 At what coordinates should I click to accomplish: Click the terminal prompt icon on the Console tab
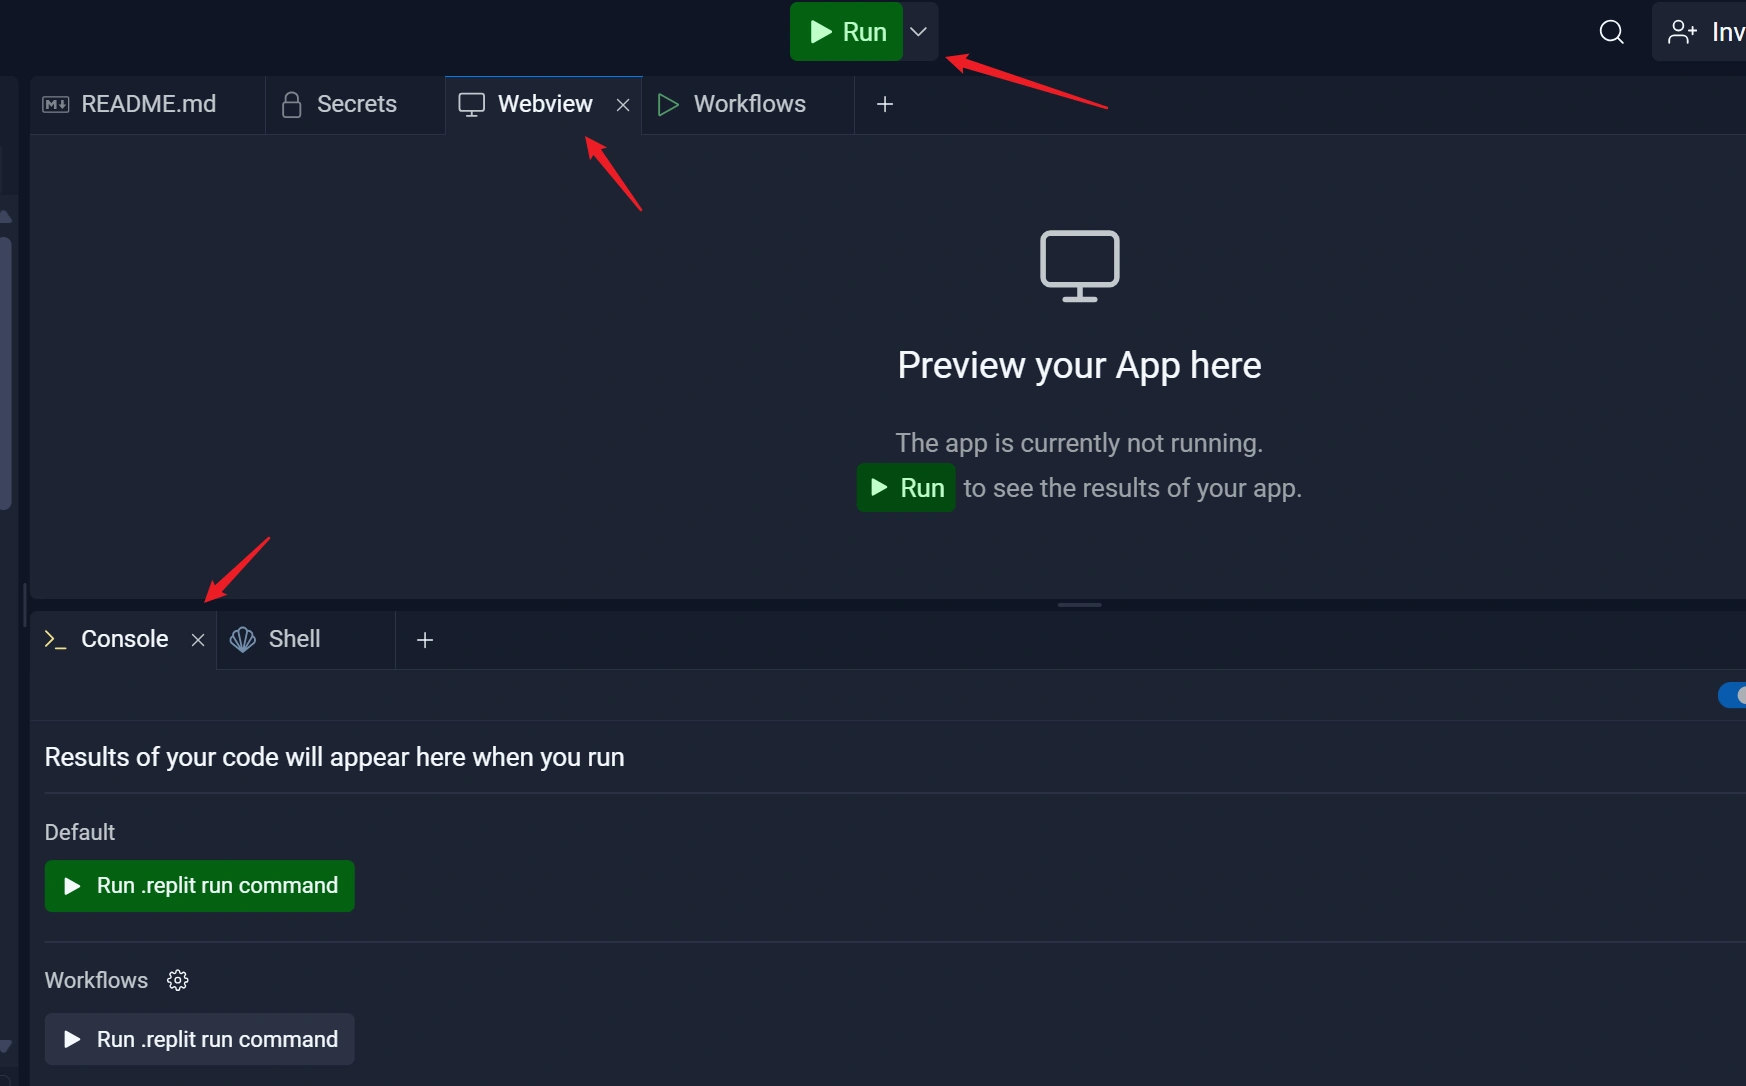click(54, 639)
